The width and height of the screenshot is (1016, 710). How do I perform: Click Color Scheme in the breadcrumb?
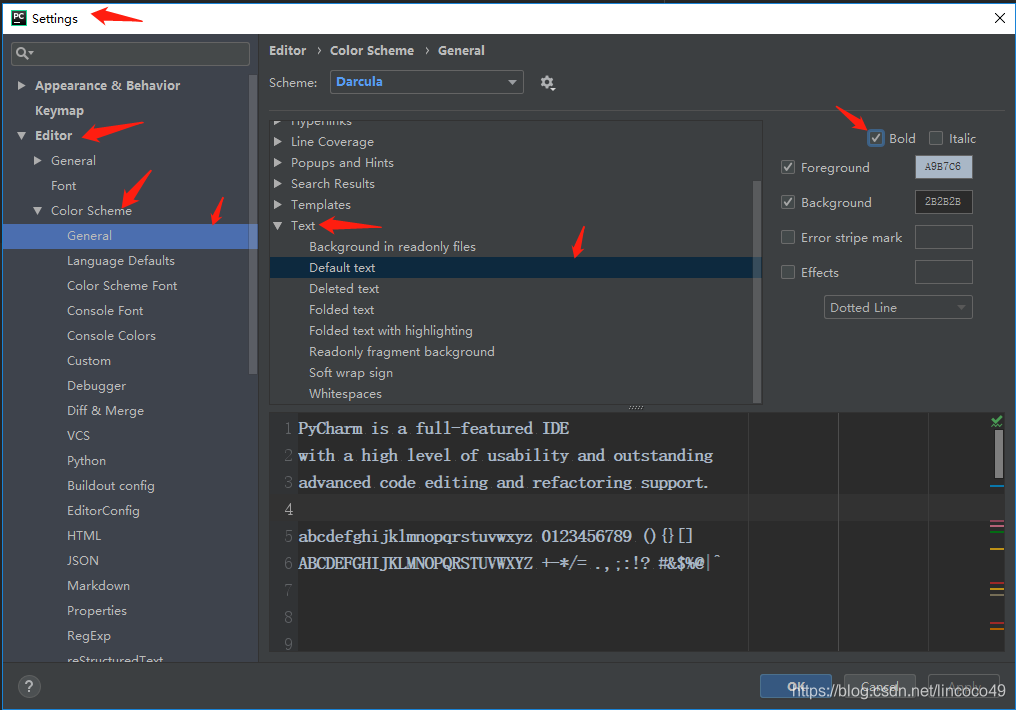[372, 51]
